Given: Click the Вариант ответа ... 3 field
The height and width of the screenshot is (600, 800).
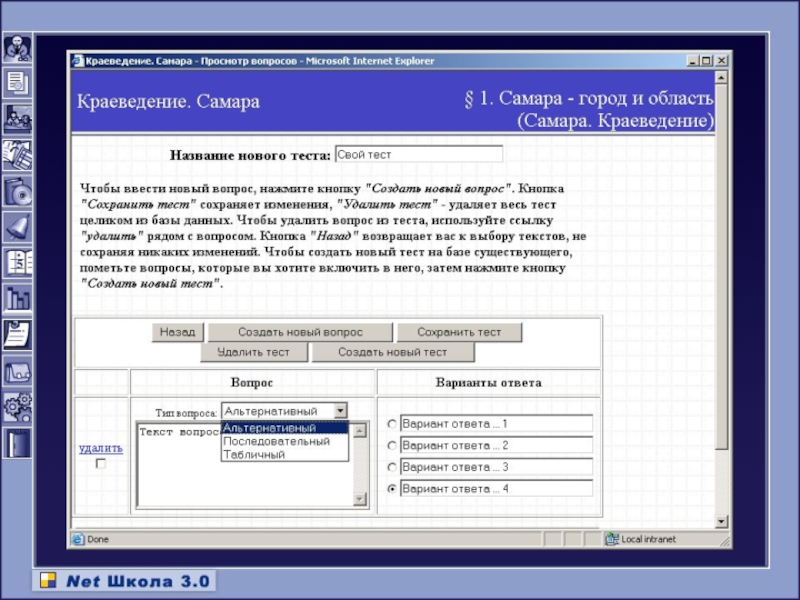Looking at the screenshot, I should point(496,467).
